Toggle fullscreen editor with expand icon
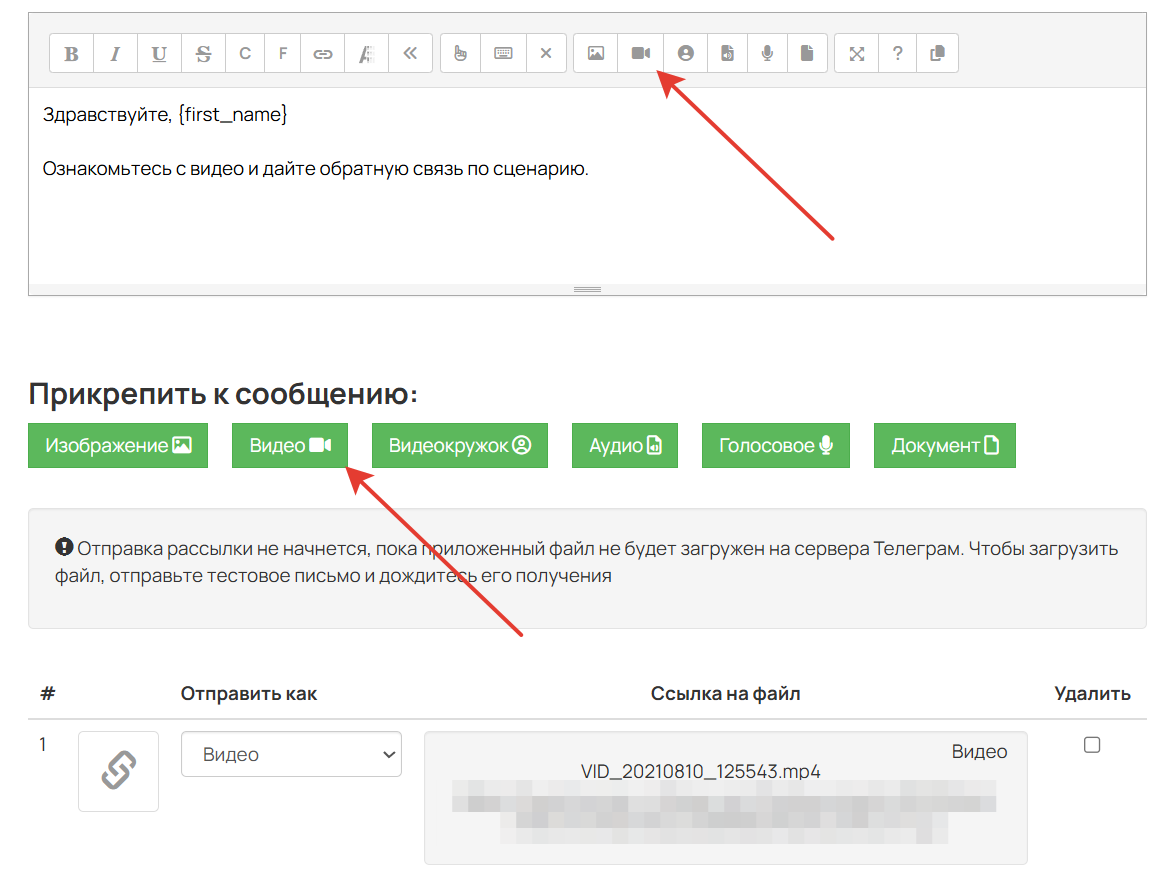Image resolution: width=1173 pixels, height=879 pixels. point(857,53)
